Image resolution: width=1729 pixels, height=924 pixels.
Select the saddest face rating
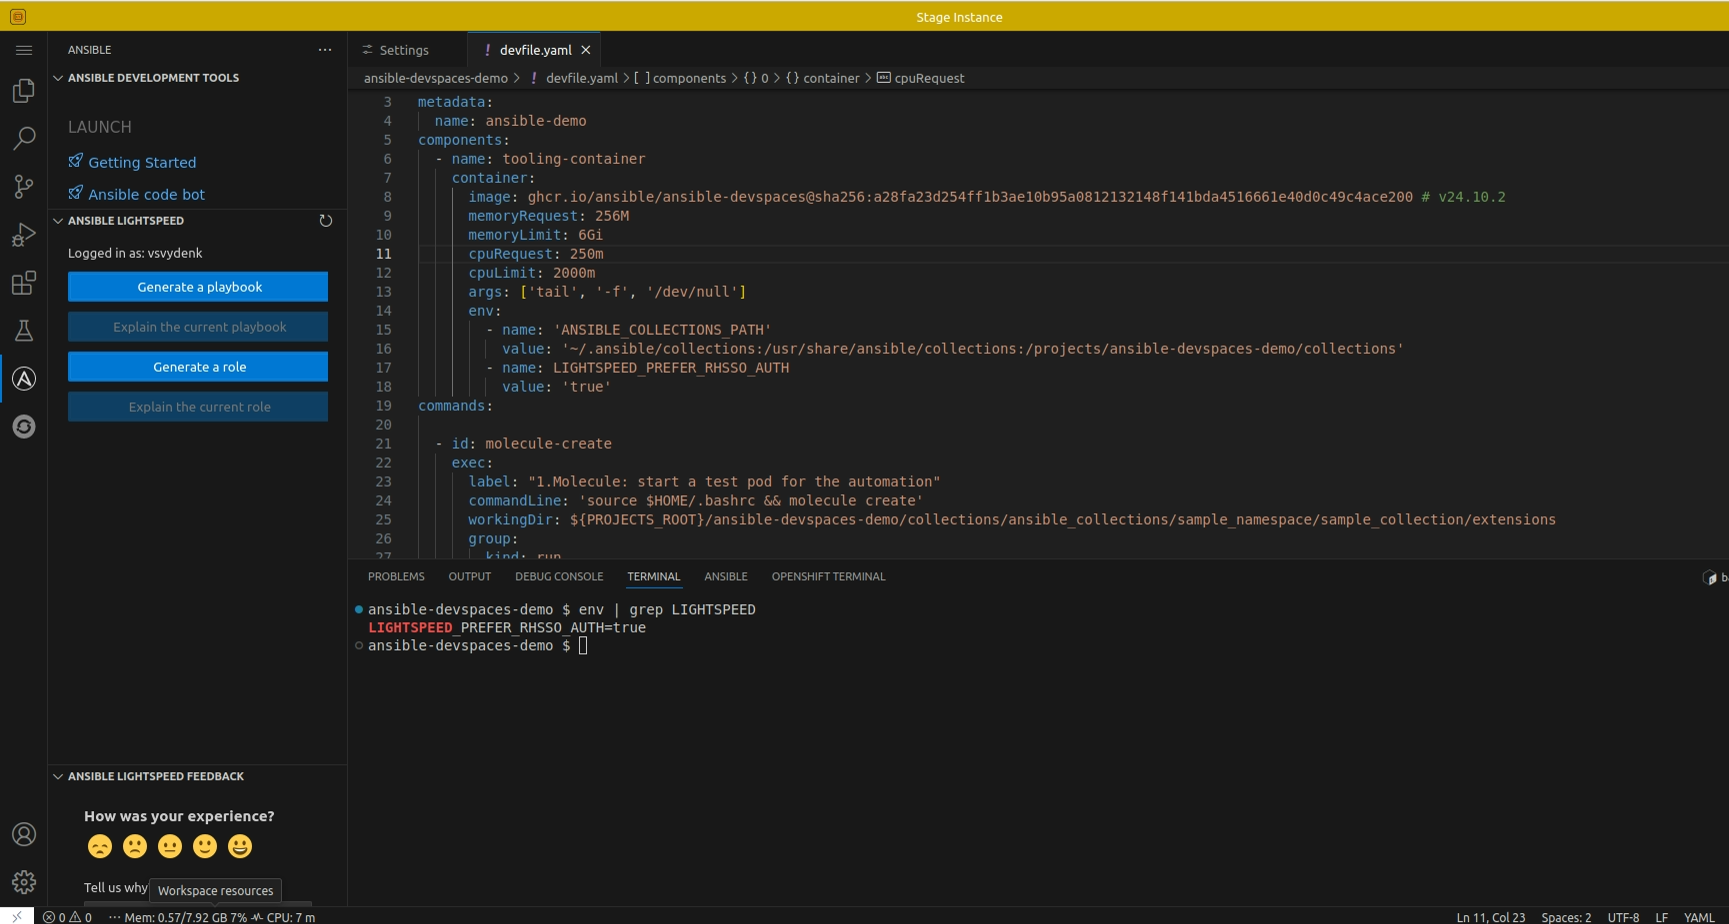click(100, 847)
